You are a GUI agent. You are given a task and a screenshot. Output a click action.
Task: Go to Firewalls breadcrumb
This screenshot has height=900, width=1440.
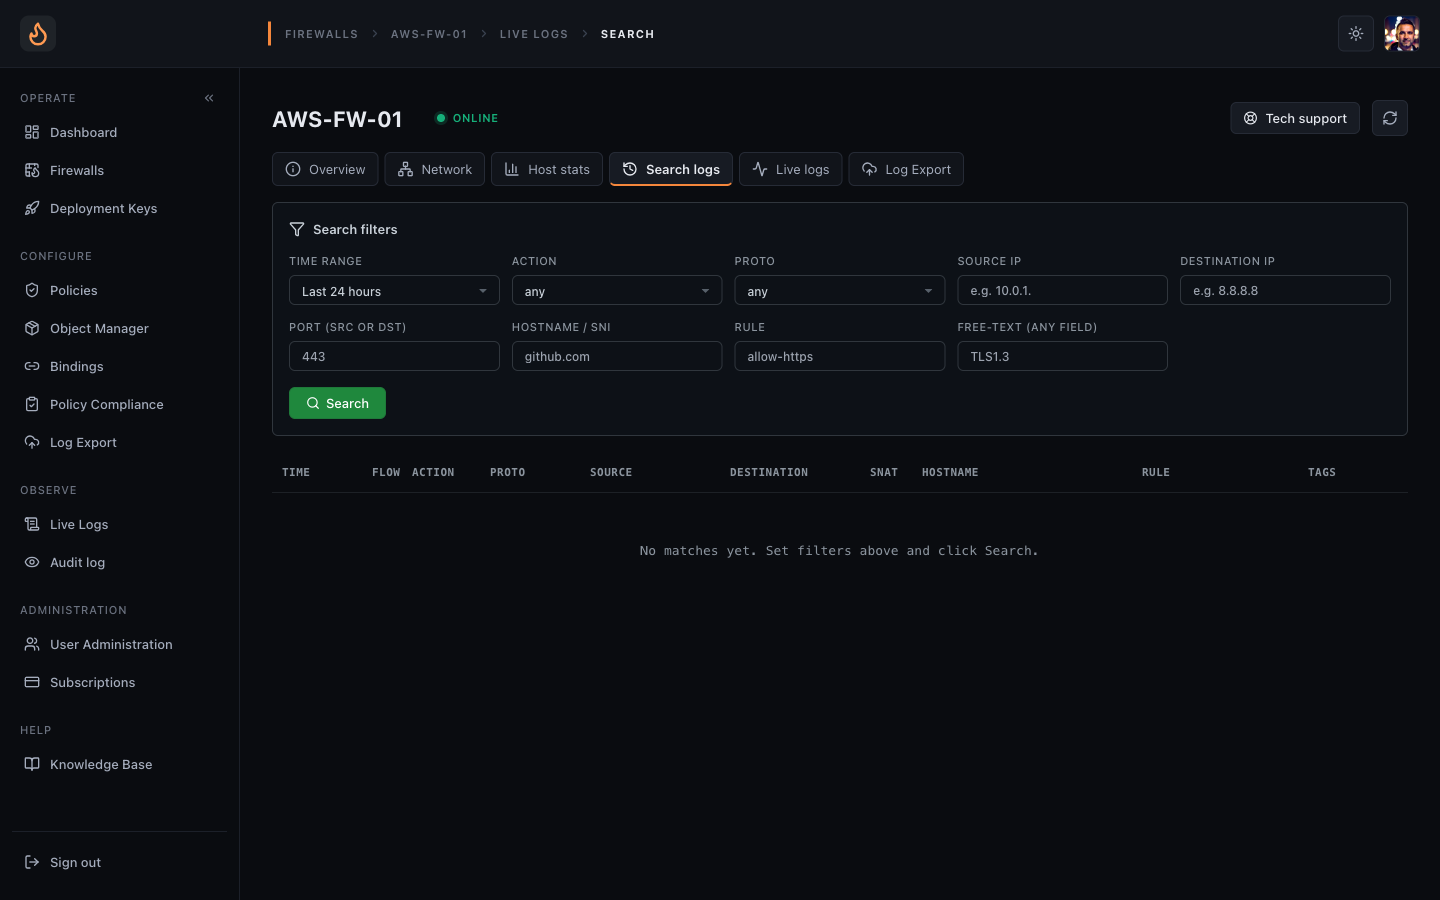pyautogui.click(x=321, y=34)
